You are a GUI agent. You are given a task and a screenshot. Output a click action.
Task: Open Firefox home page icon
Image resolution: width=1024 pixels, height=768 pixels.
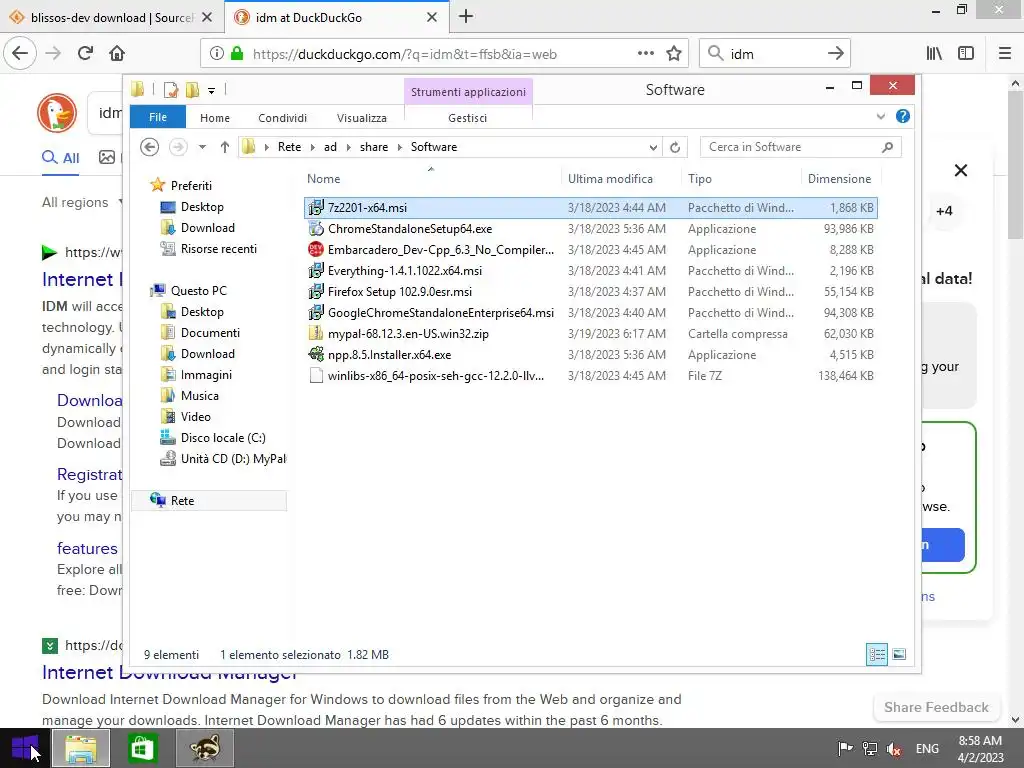117,53
